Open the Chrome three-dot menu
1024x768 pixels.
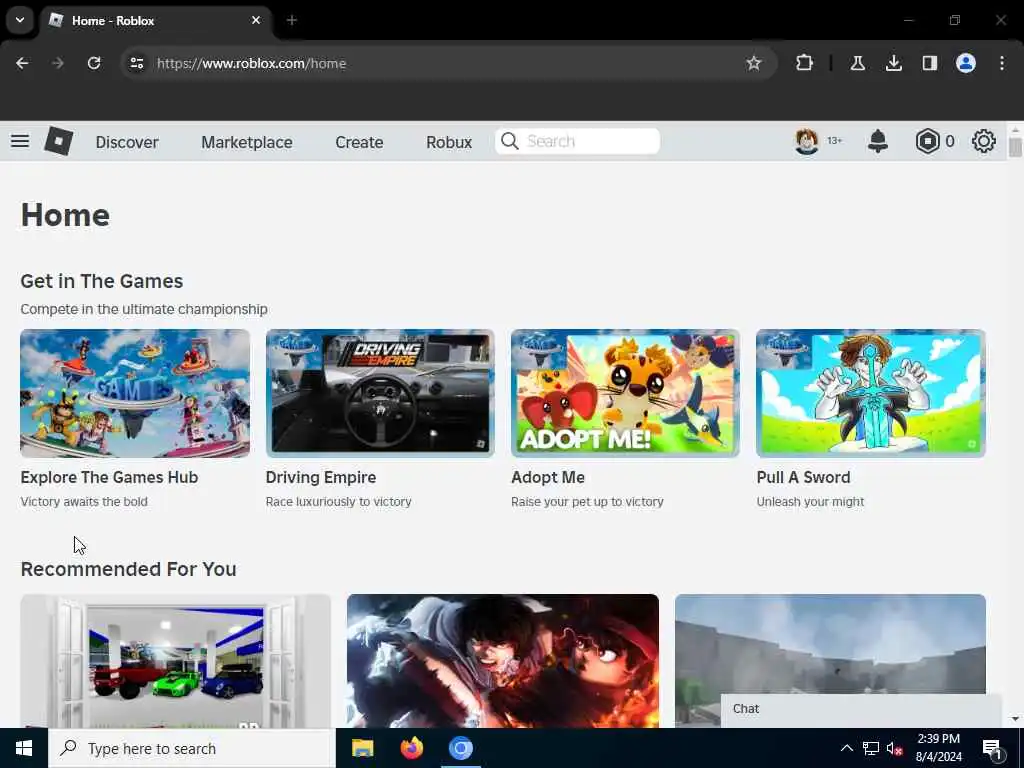(x=1002, y=63)
